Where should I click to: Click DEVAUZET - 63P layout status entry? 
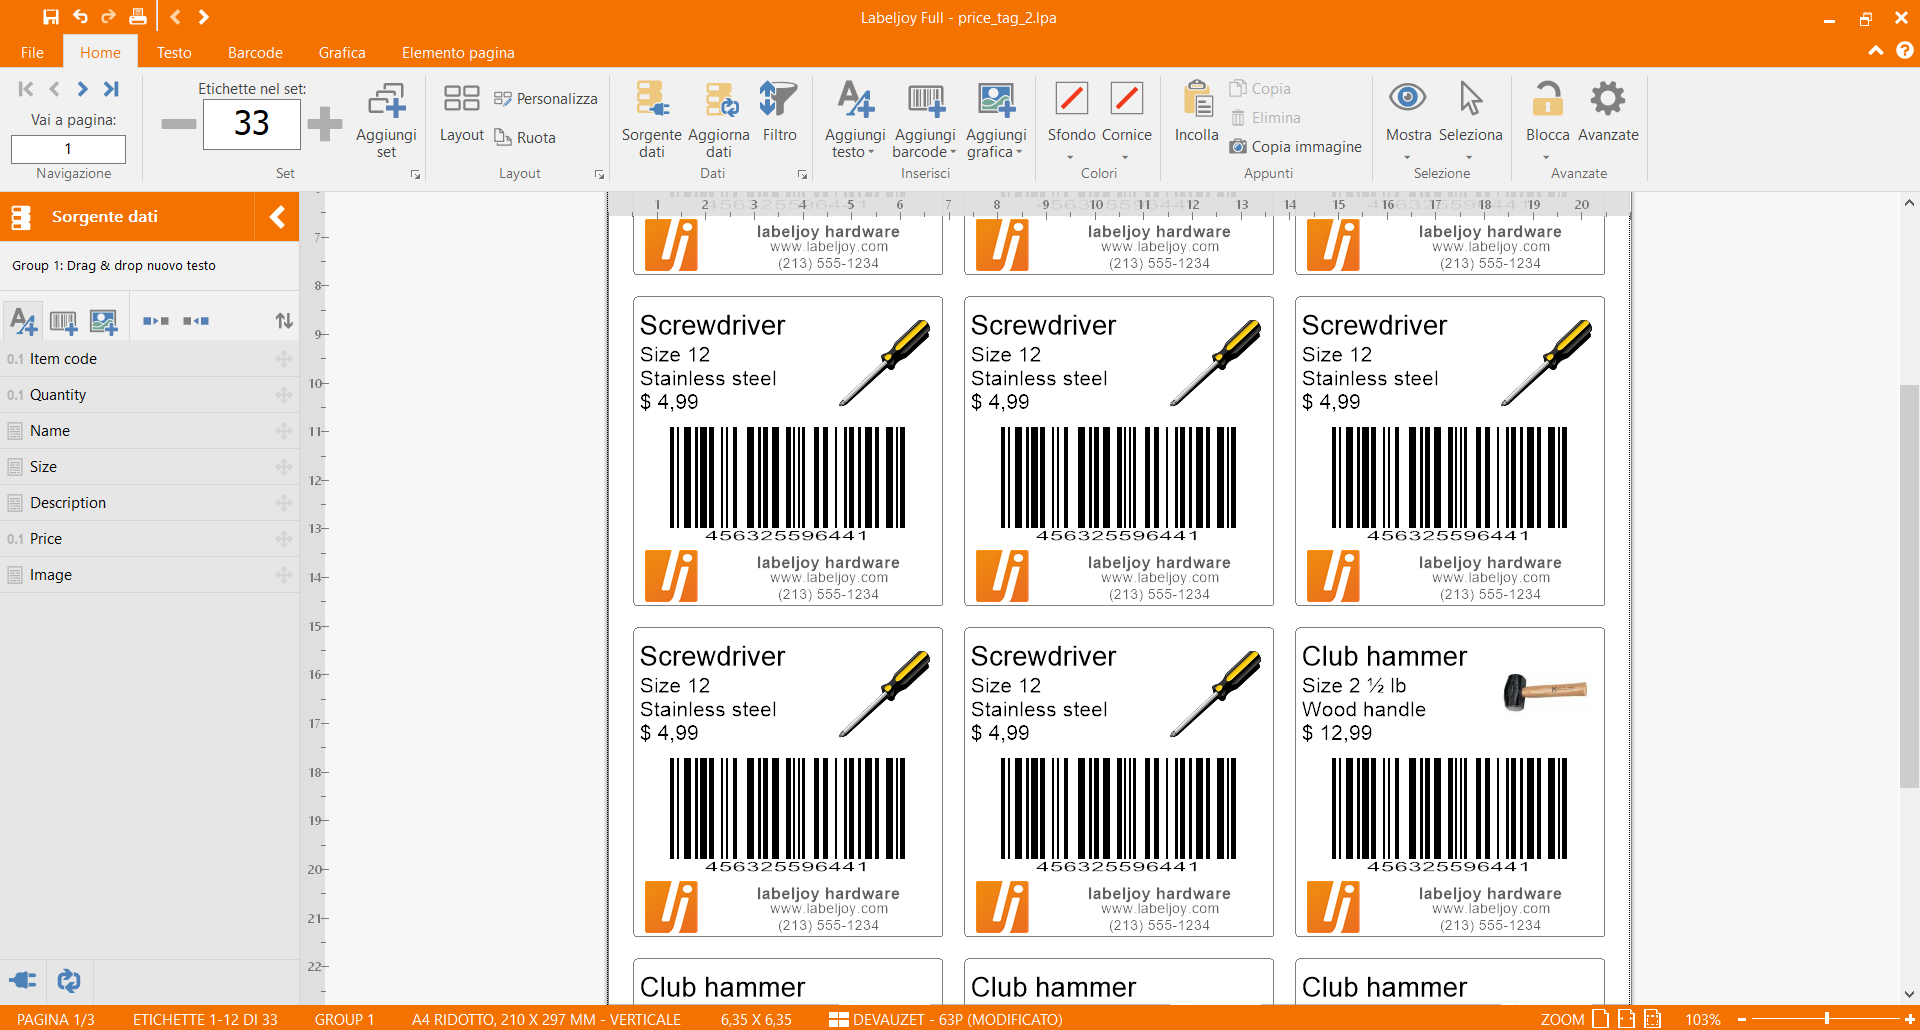click(946, 1019)
